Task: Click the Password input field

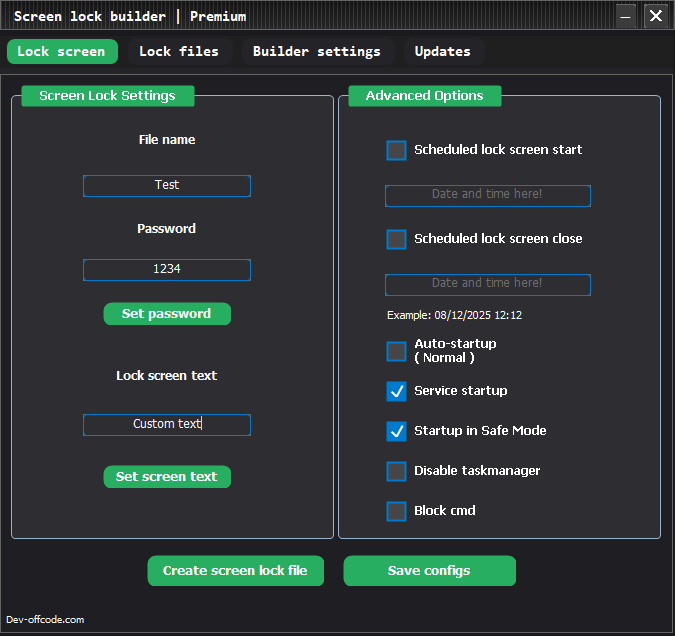Action: 167,270
